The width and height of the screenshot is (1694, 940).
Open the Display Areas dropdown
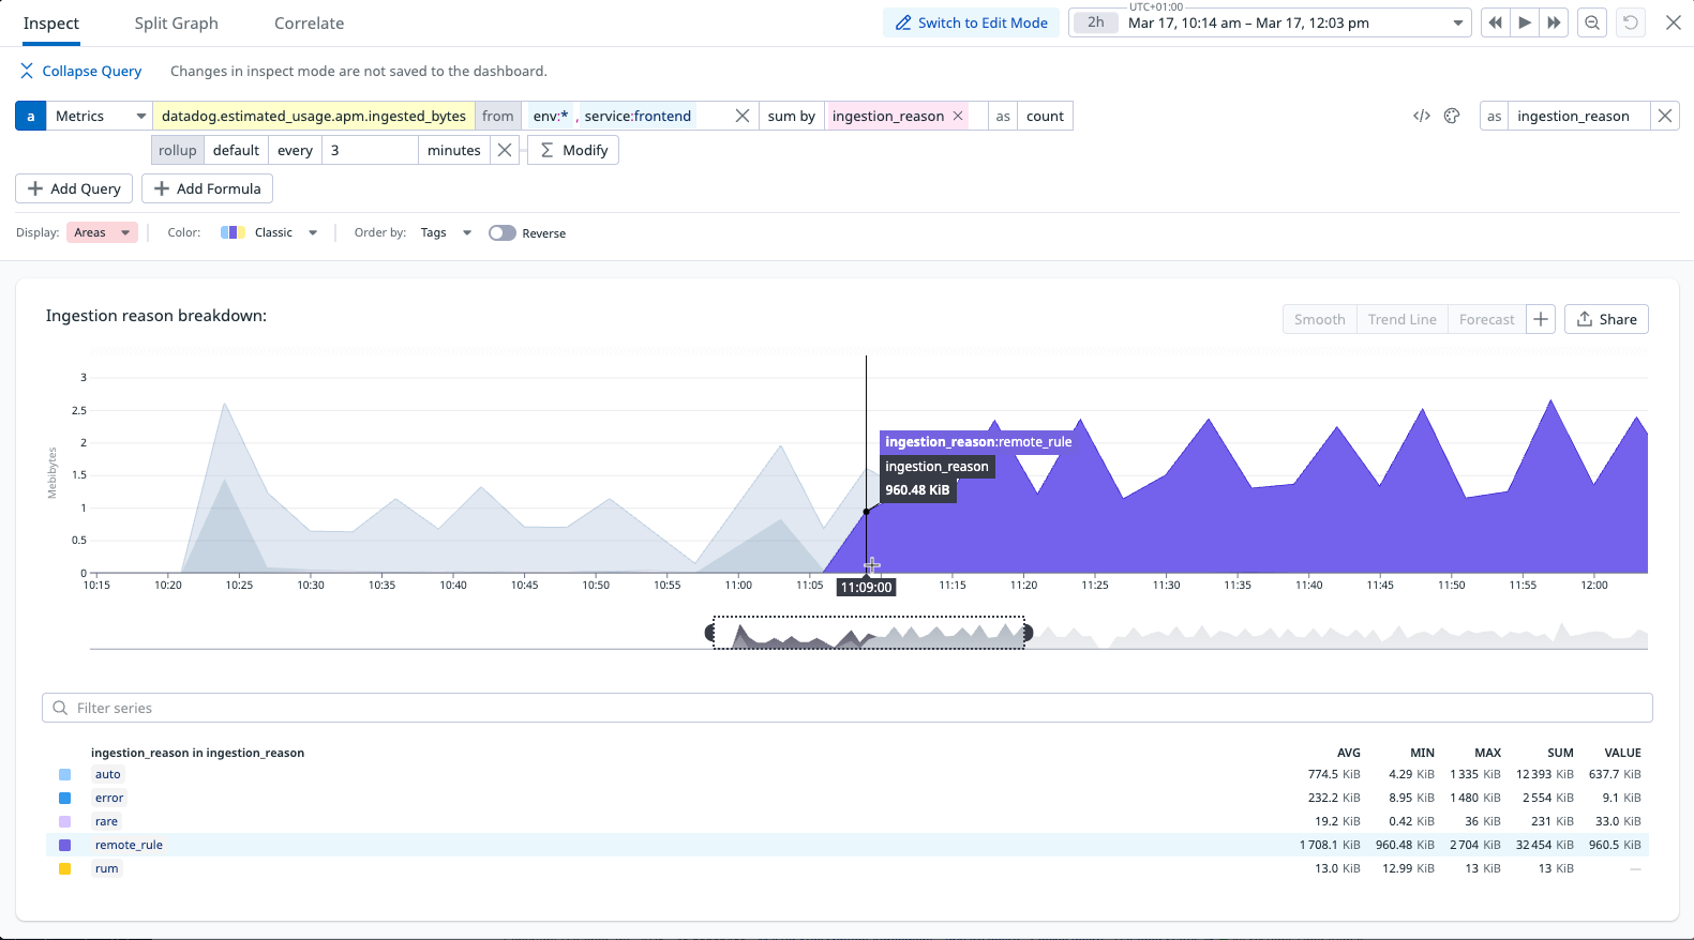pos(100,232)
